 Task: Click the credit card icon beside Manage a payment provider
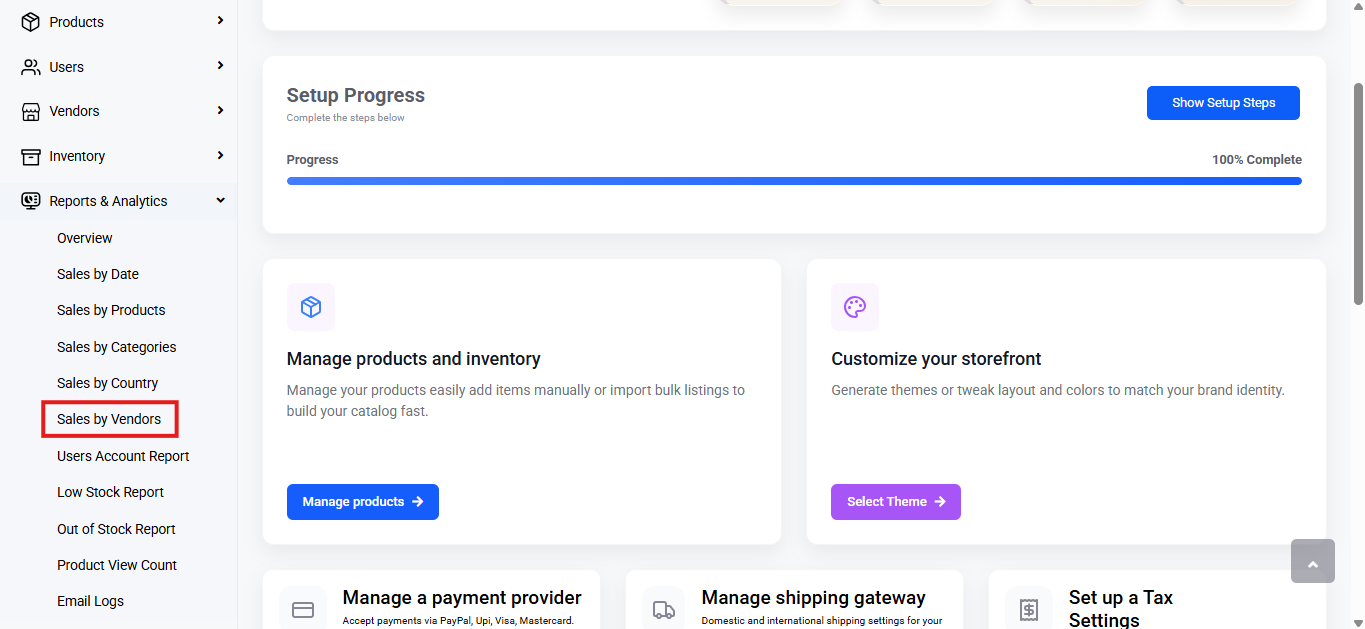[x=303, y=609]
